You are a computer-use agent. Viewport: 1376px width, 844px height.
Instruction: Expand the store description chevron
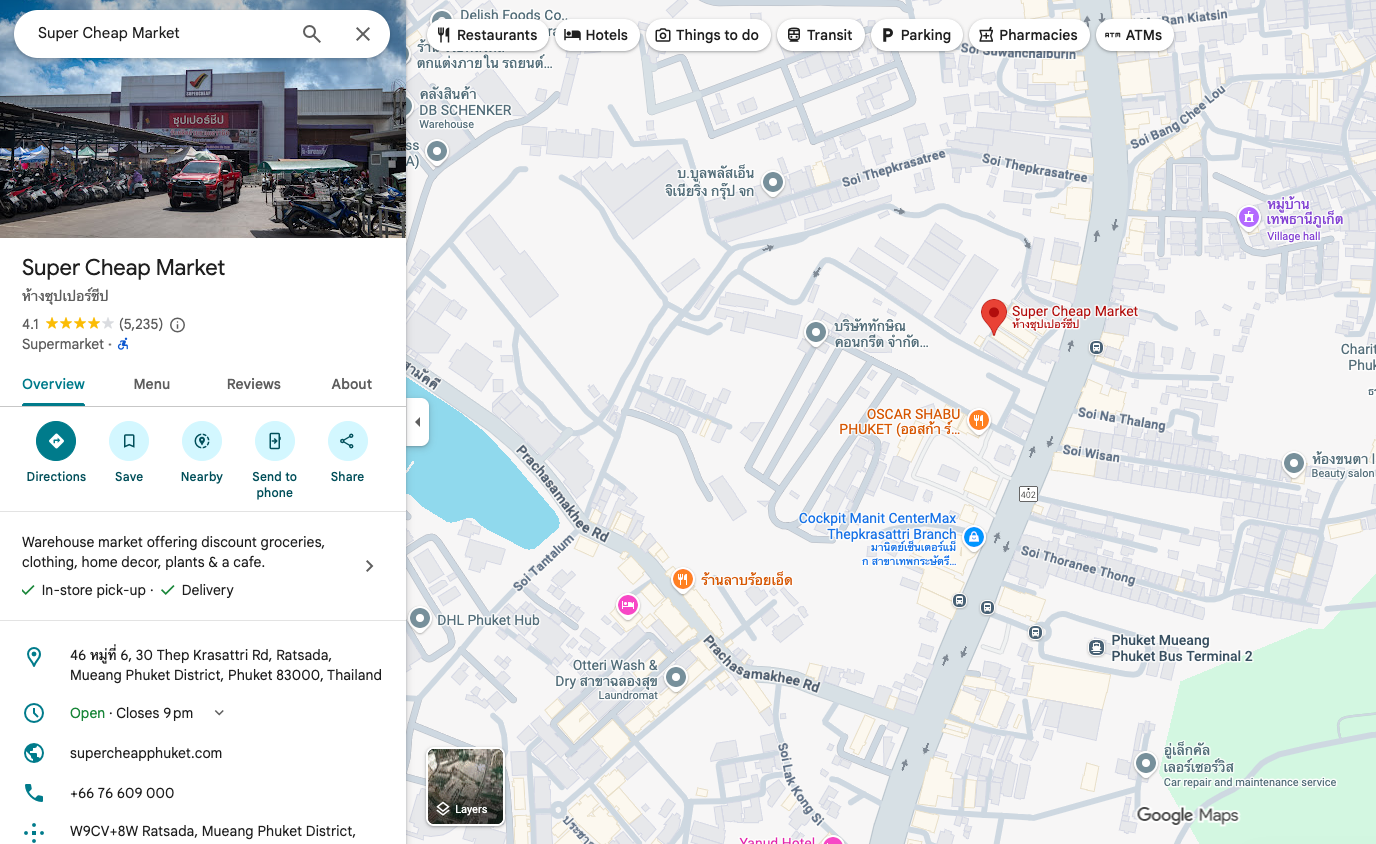click(369, 566)
